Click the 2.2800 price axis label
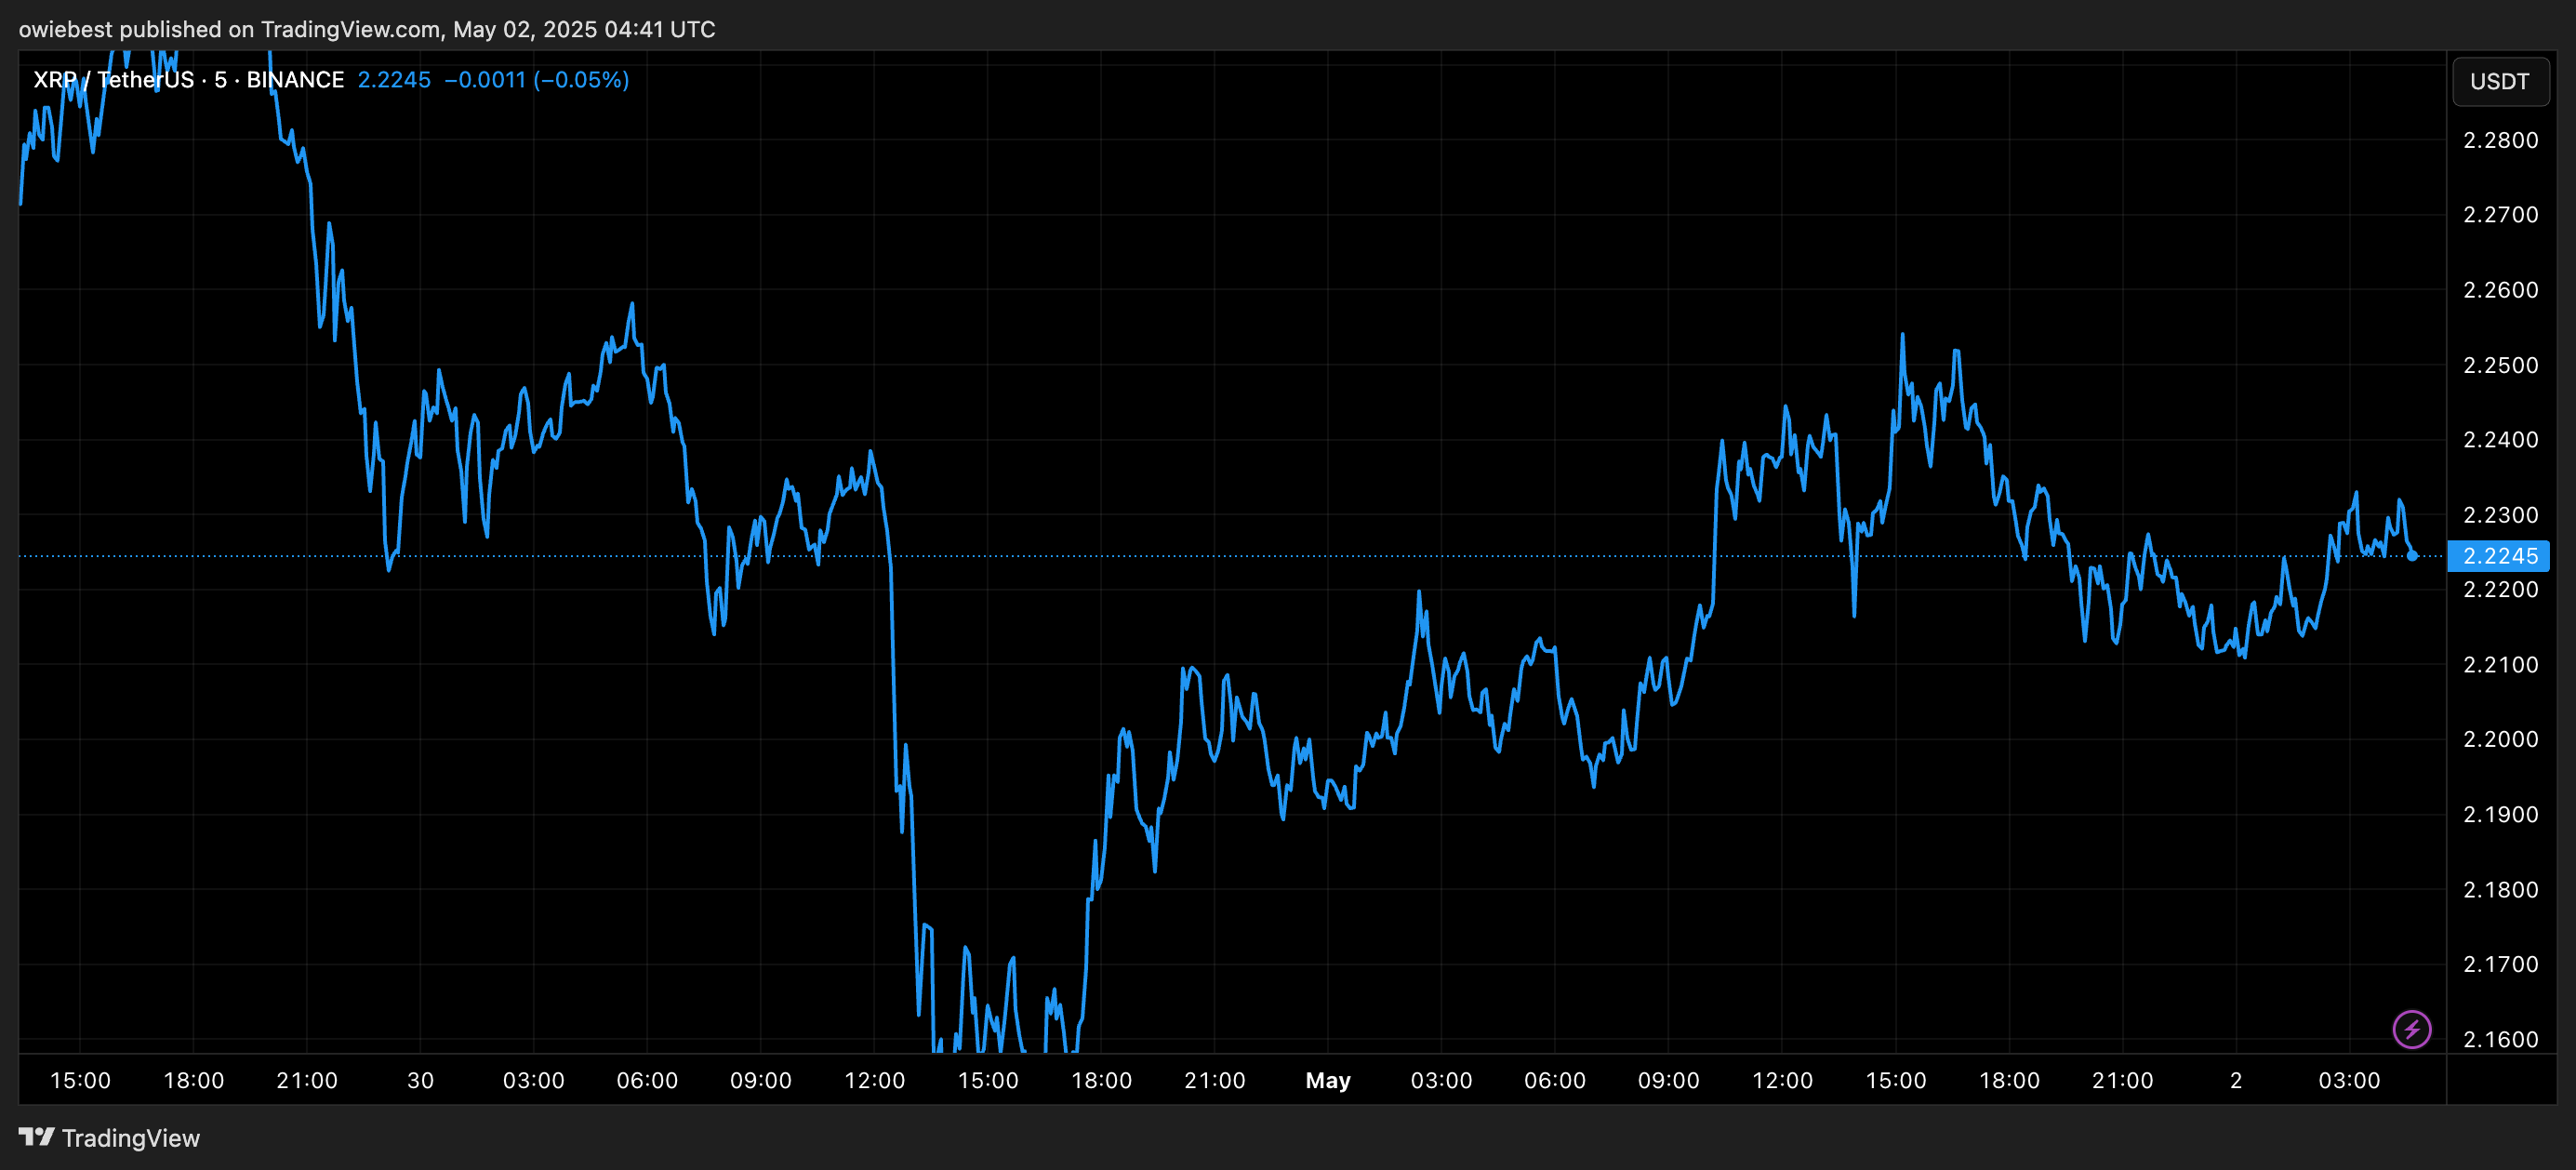Viewport: 2576px width, 1170px height. pyautogui.click(x=2500, y=140)
